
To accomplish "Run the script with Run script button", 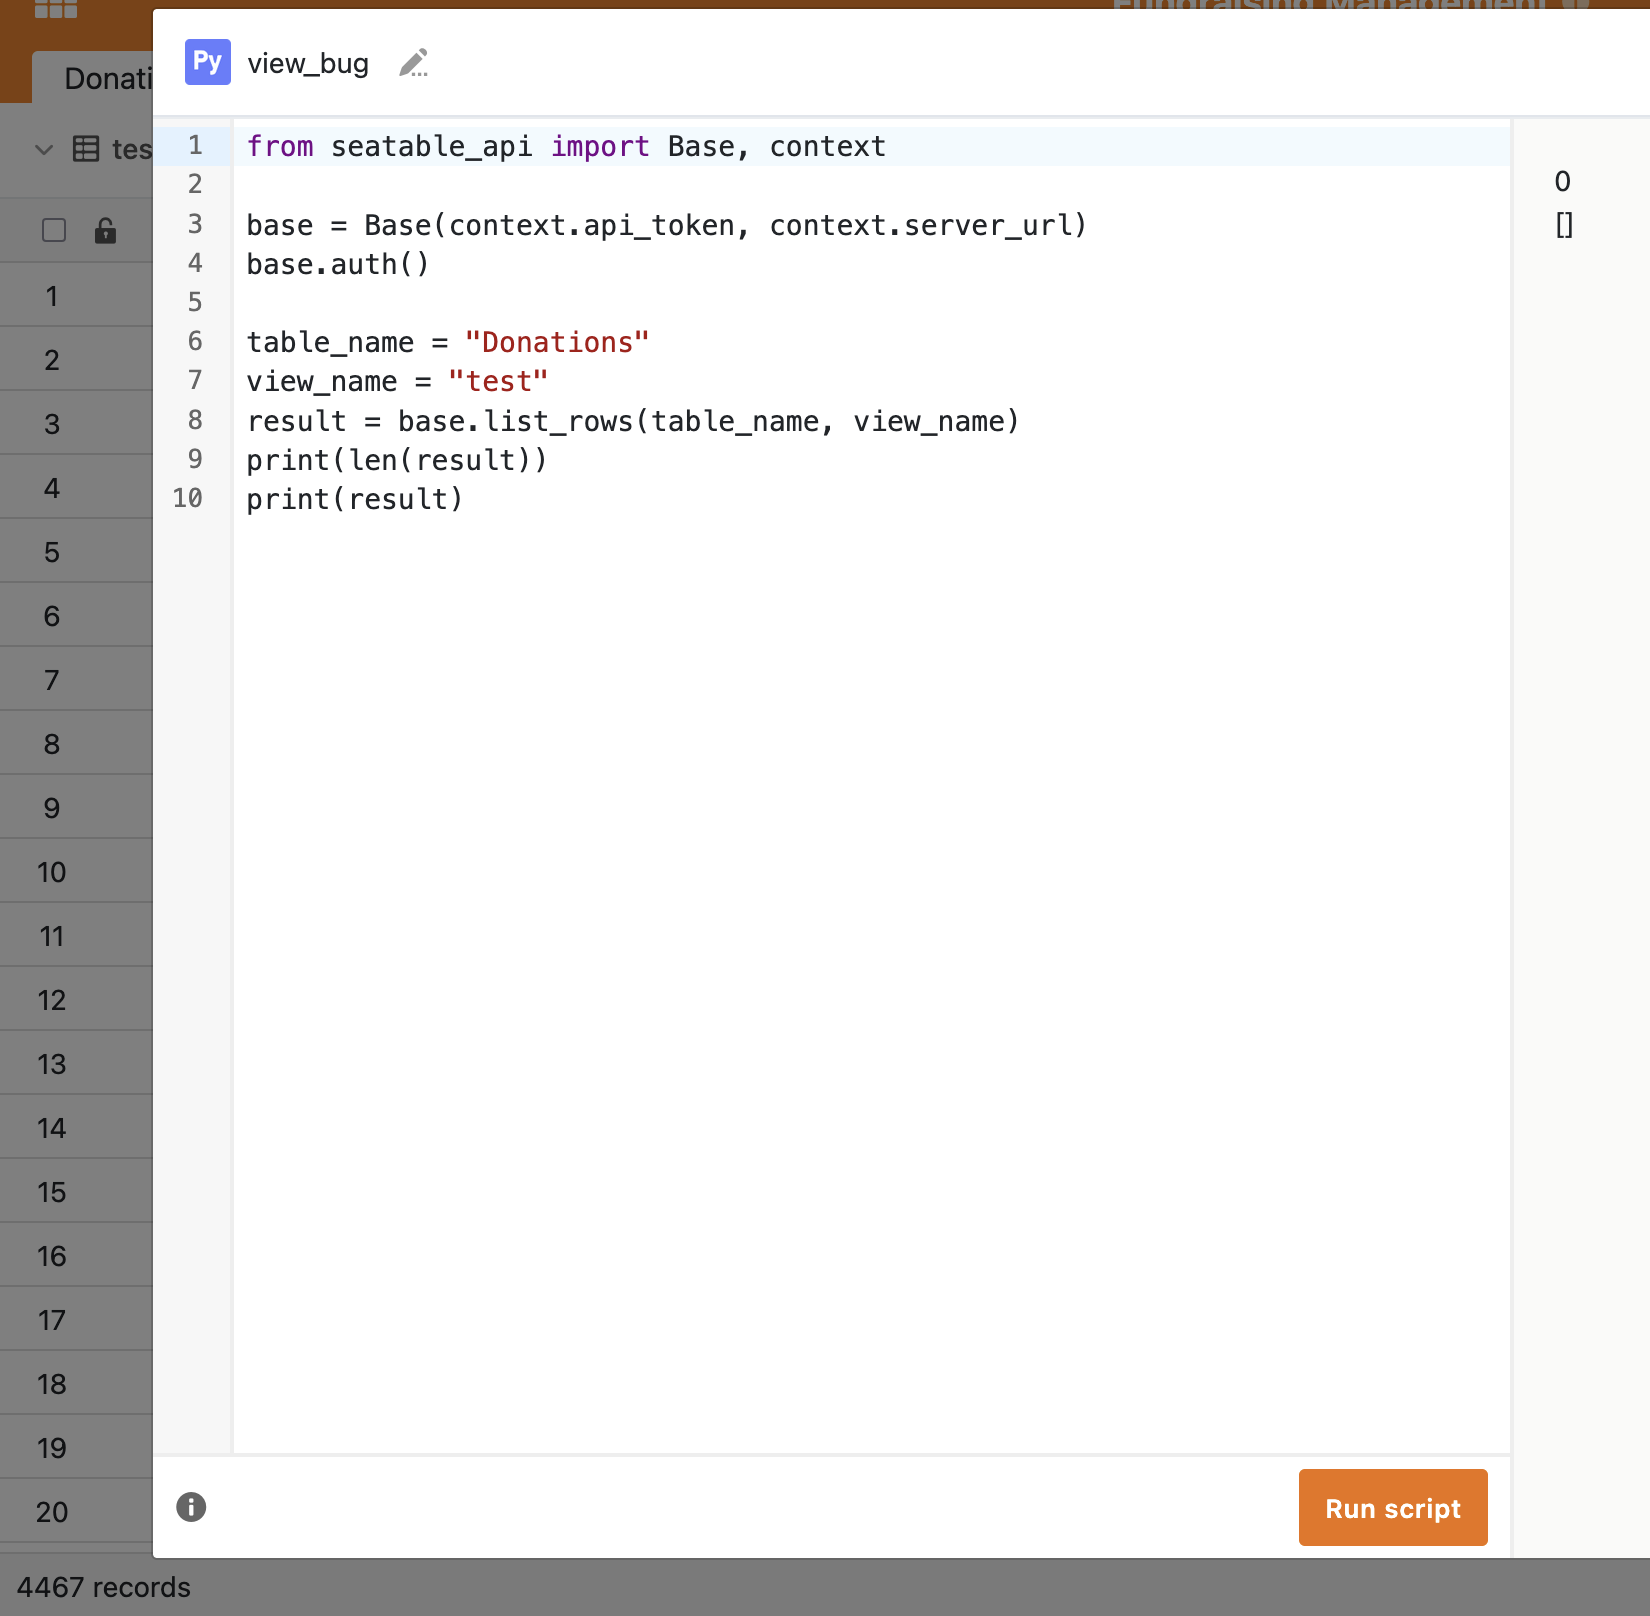I will coord(1393,1507).
